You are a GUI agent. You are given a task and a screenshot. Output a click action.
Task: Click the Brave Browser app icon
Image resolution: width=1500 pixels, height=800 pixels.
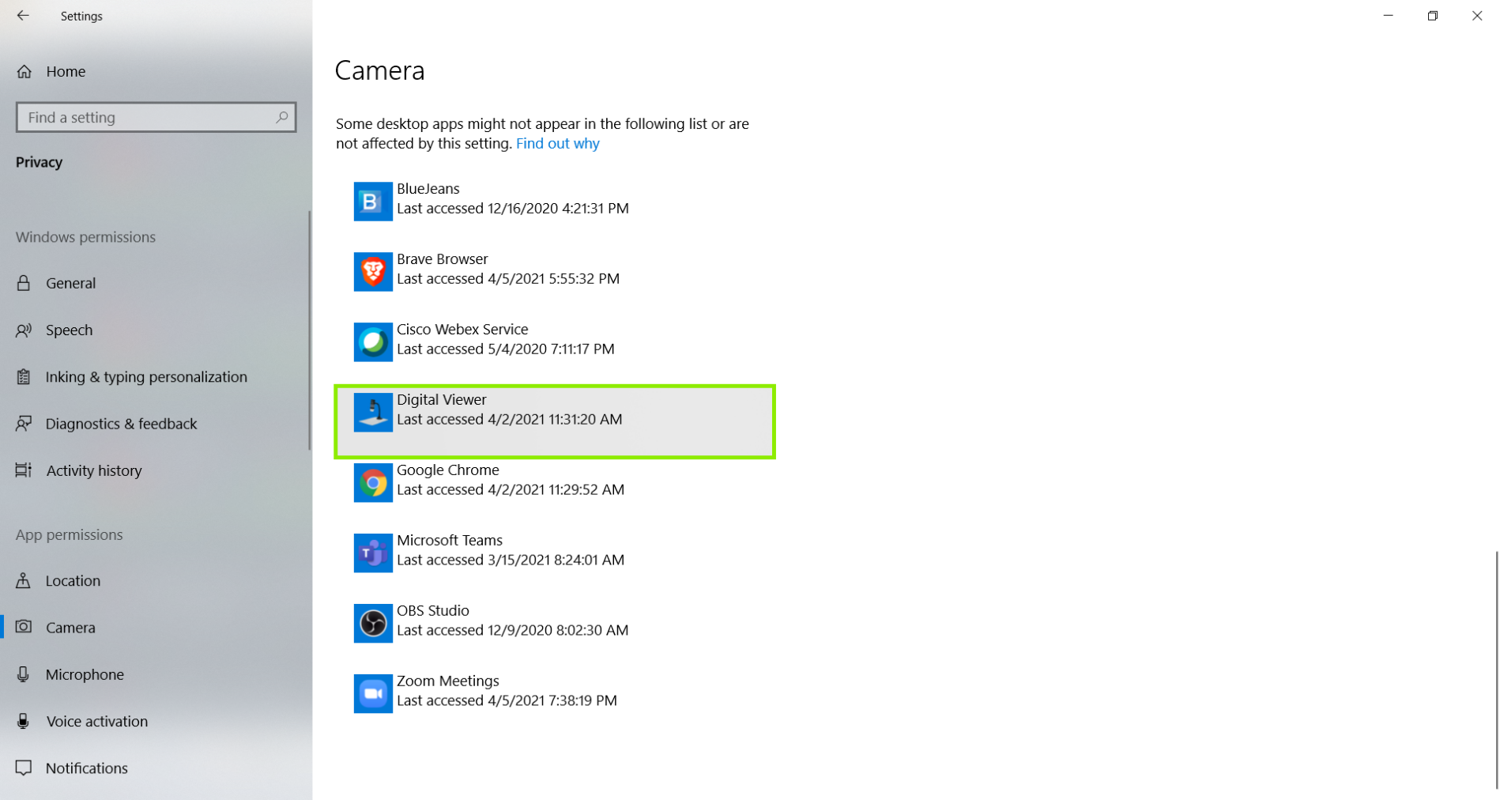[371, 271]
